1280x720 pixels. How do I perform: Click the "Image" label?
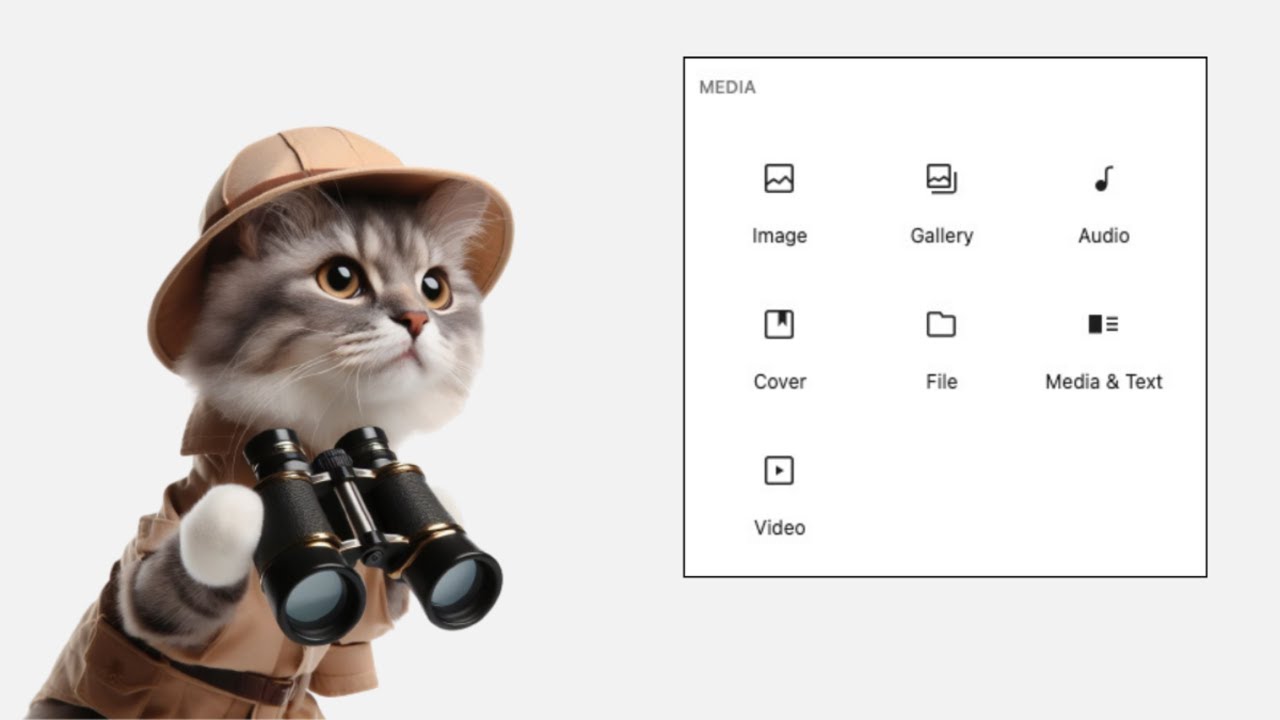779,236
